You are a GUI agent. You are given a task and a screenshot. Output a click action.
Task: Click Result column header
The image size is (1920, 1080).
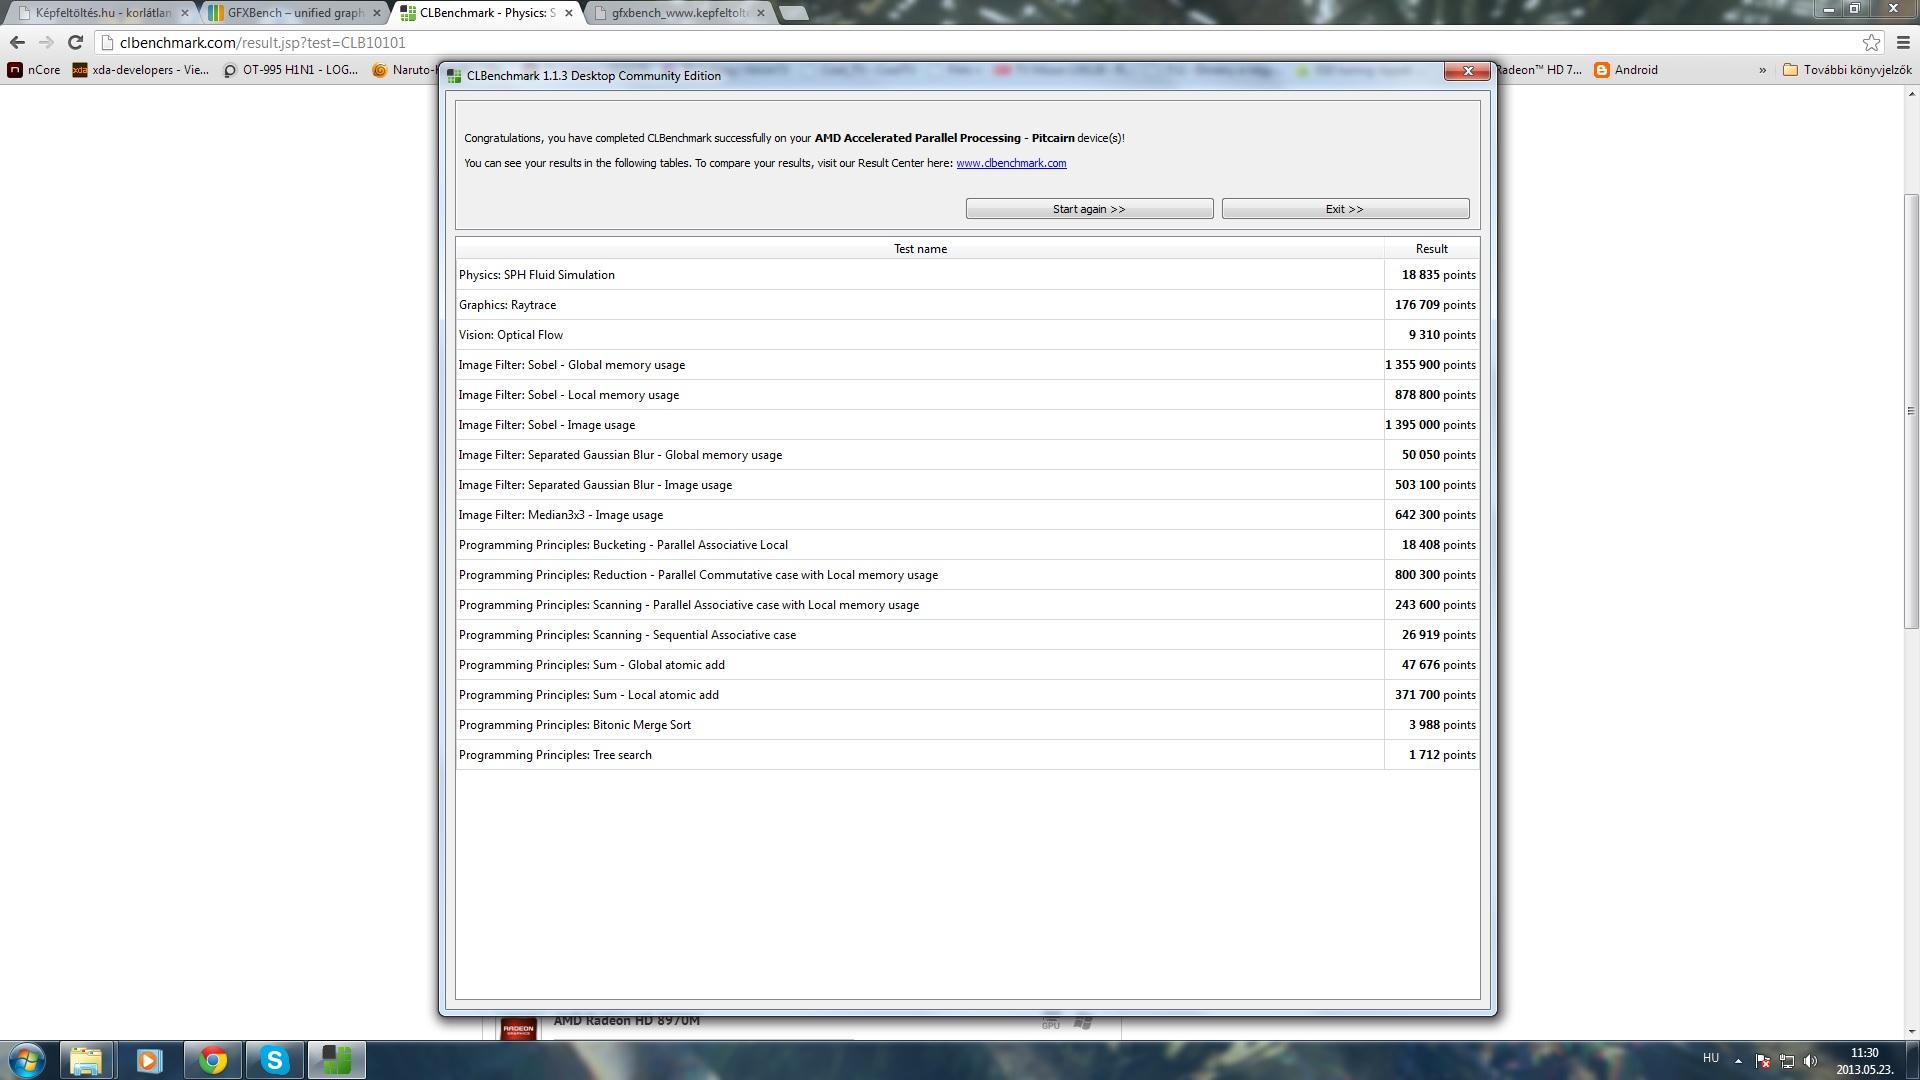(1431, 249)
